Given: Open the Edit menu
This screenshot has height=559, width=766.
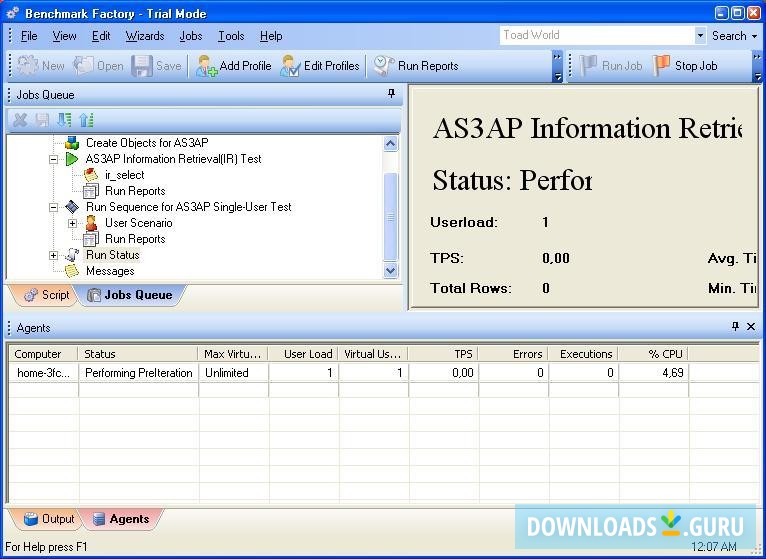Looking at the screenshot, I should pyautogui.click(x=101, y=36).
